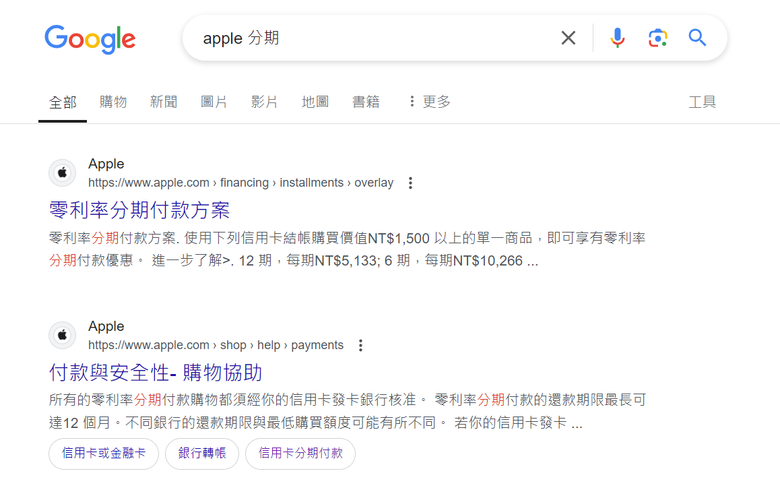Screen dimensions: 780x494
Task: Click the financing installments overlay URL text
Action: coord(241,183)
